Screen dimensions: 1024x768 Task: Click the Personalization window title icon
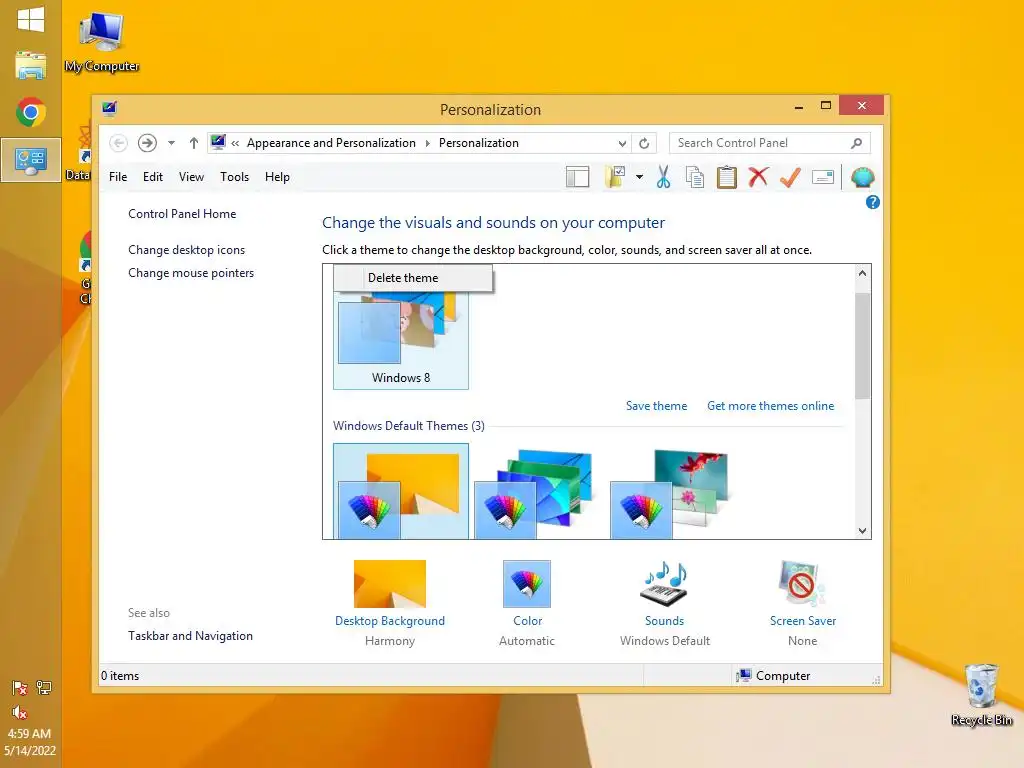click(x=109, y=108)
